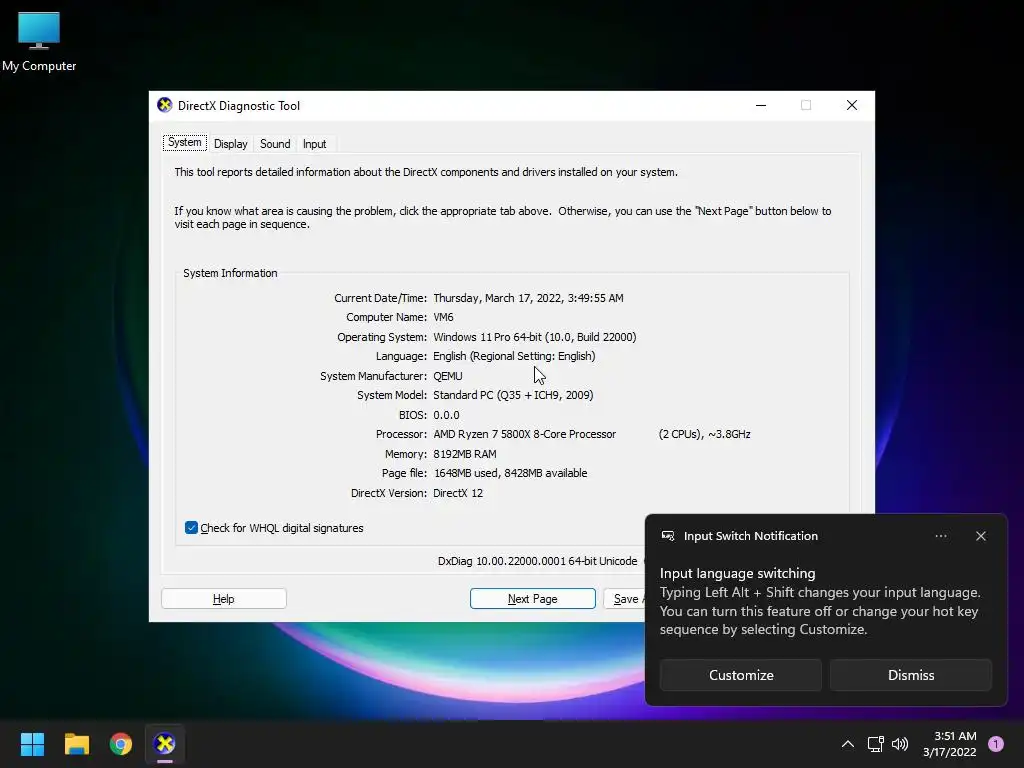This screenshot has width=1024, height=768.
Task: Click the partially hidden Save button
Action: click(625, 599)
